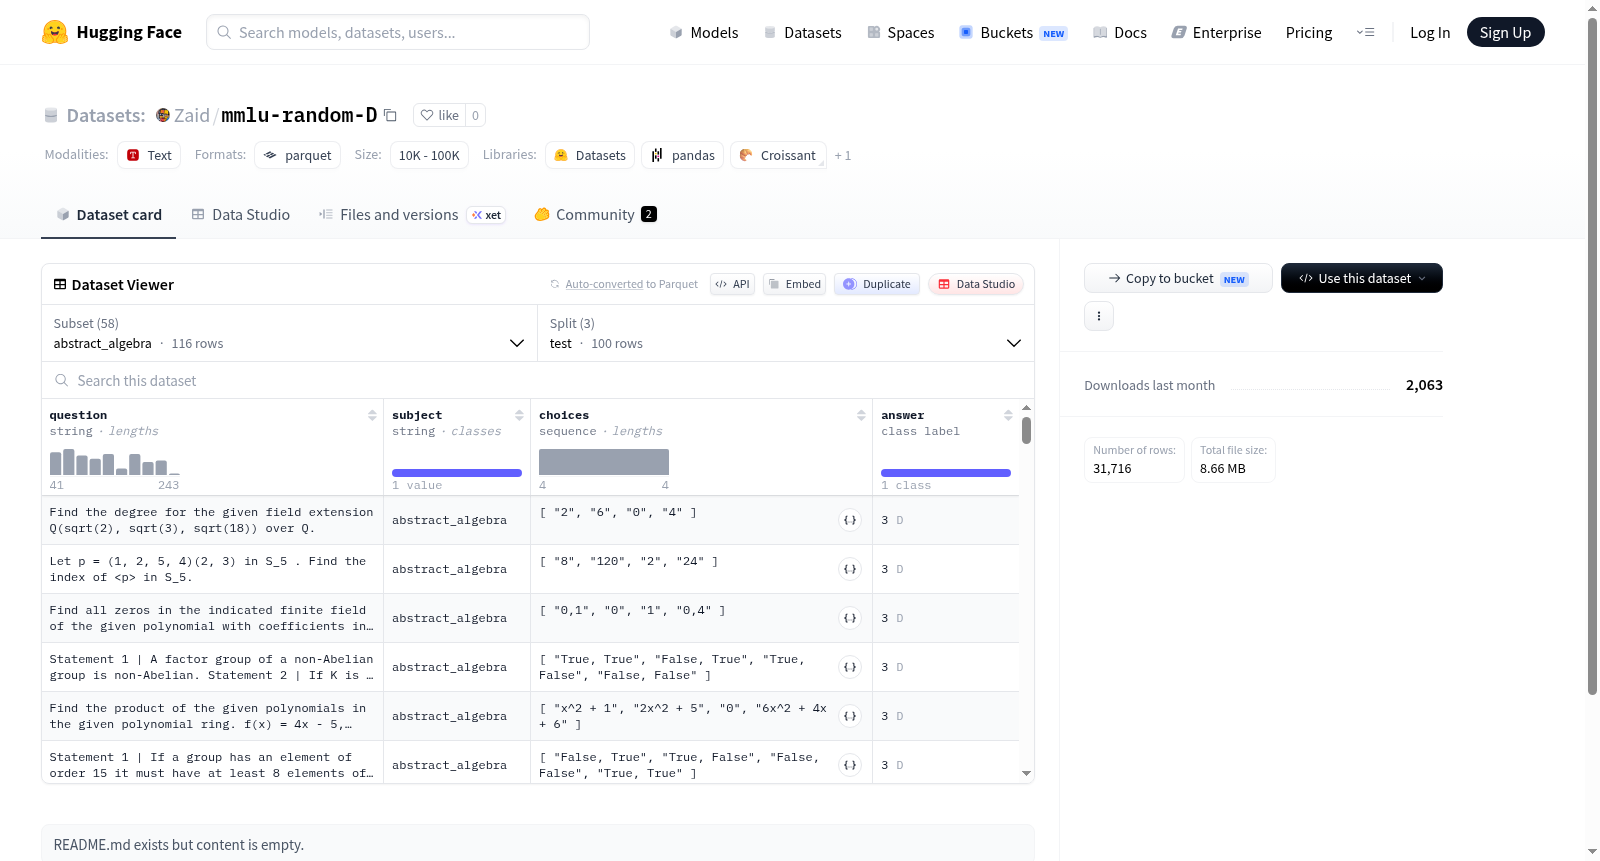Image resolution: width=1600 pixels, height=861 pixels.
Task: Show the +1 additional libraries
Action: point(843,155)
